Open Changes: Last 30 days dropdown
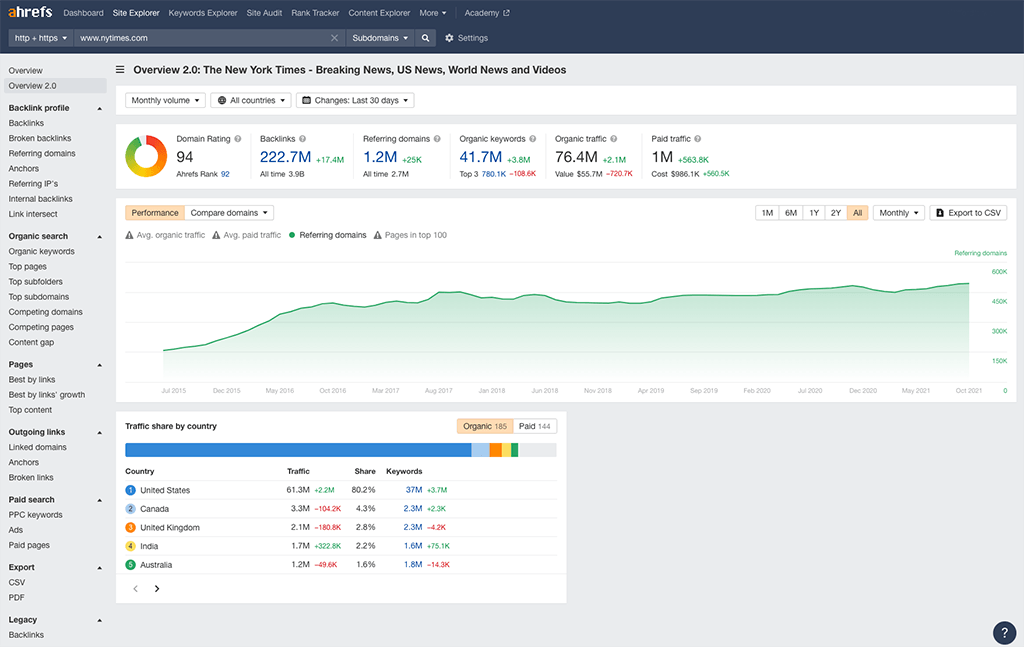This screenshot has width=1024, height=647. coord(355,100)
